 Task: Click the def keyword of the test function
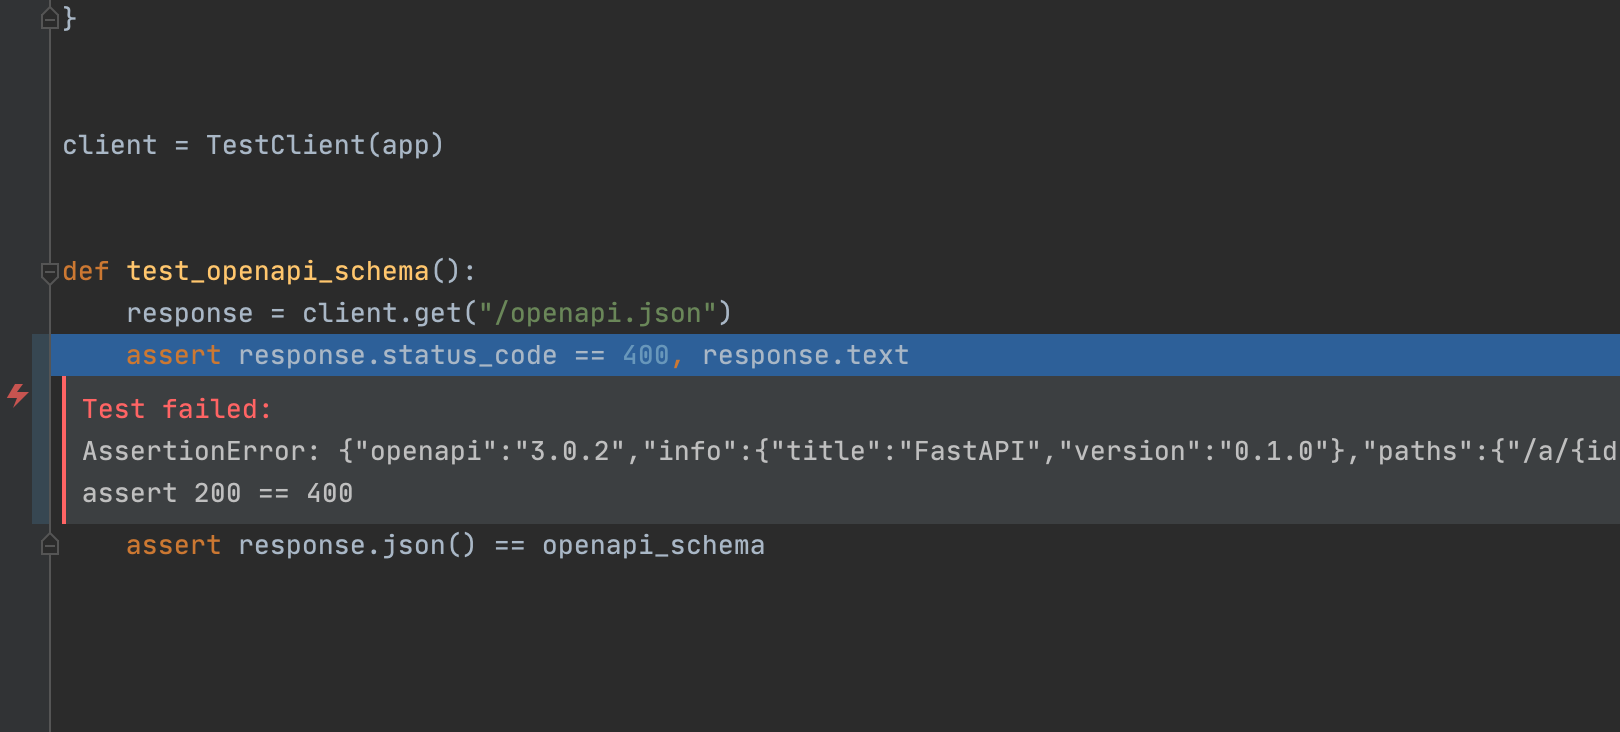pos(85,271)
